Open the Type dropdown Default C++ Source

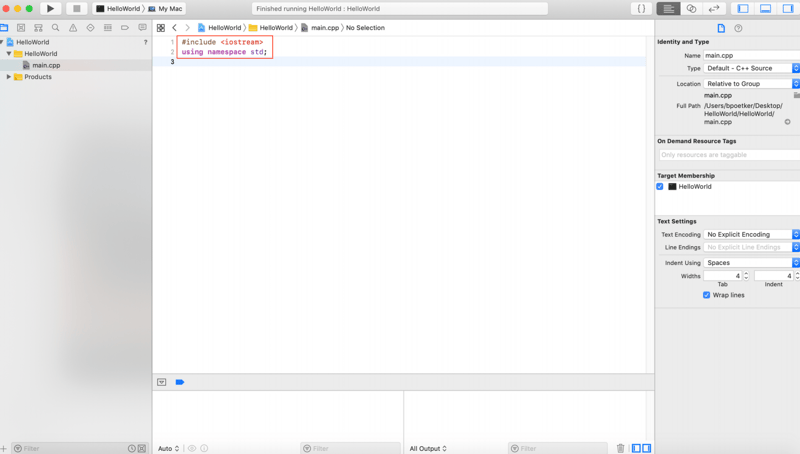coord(751,68)
